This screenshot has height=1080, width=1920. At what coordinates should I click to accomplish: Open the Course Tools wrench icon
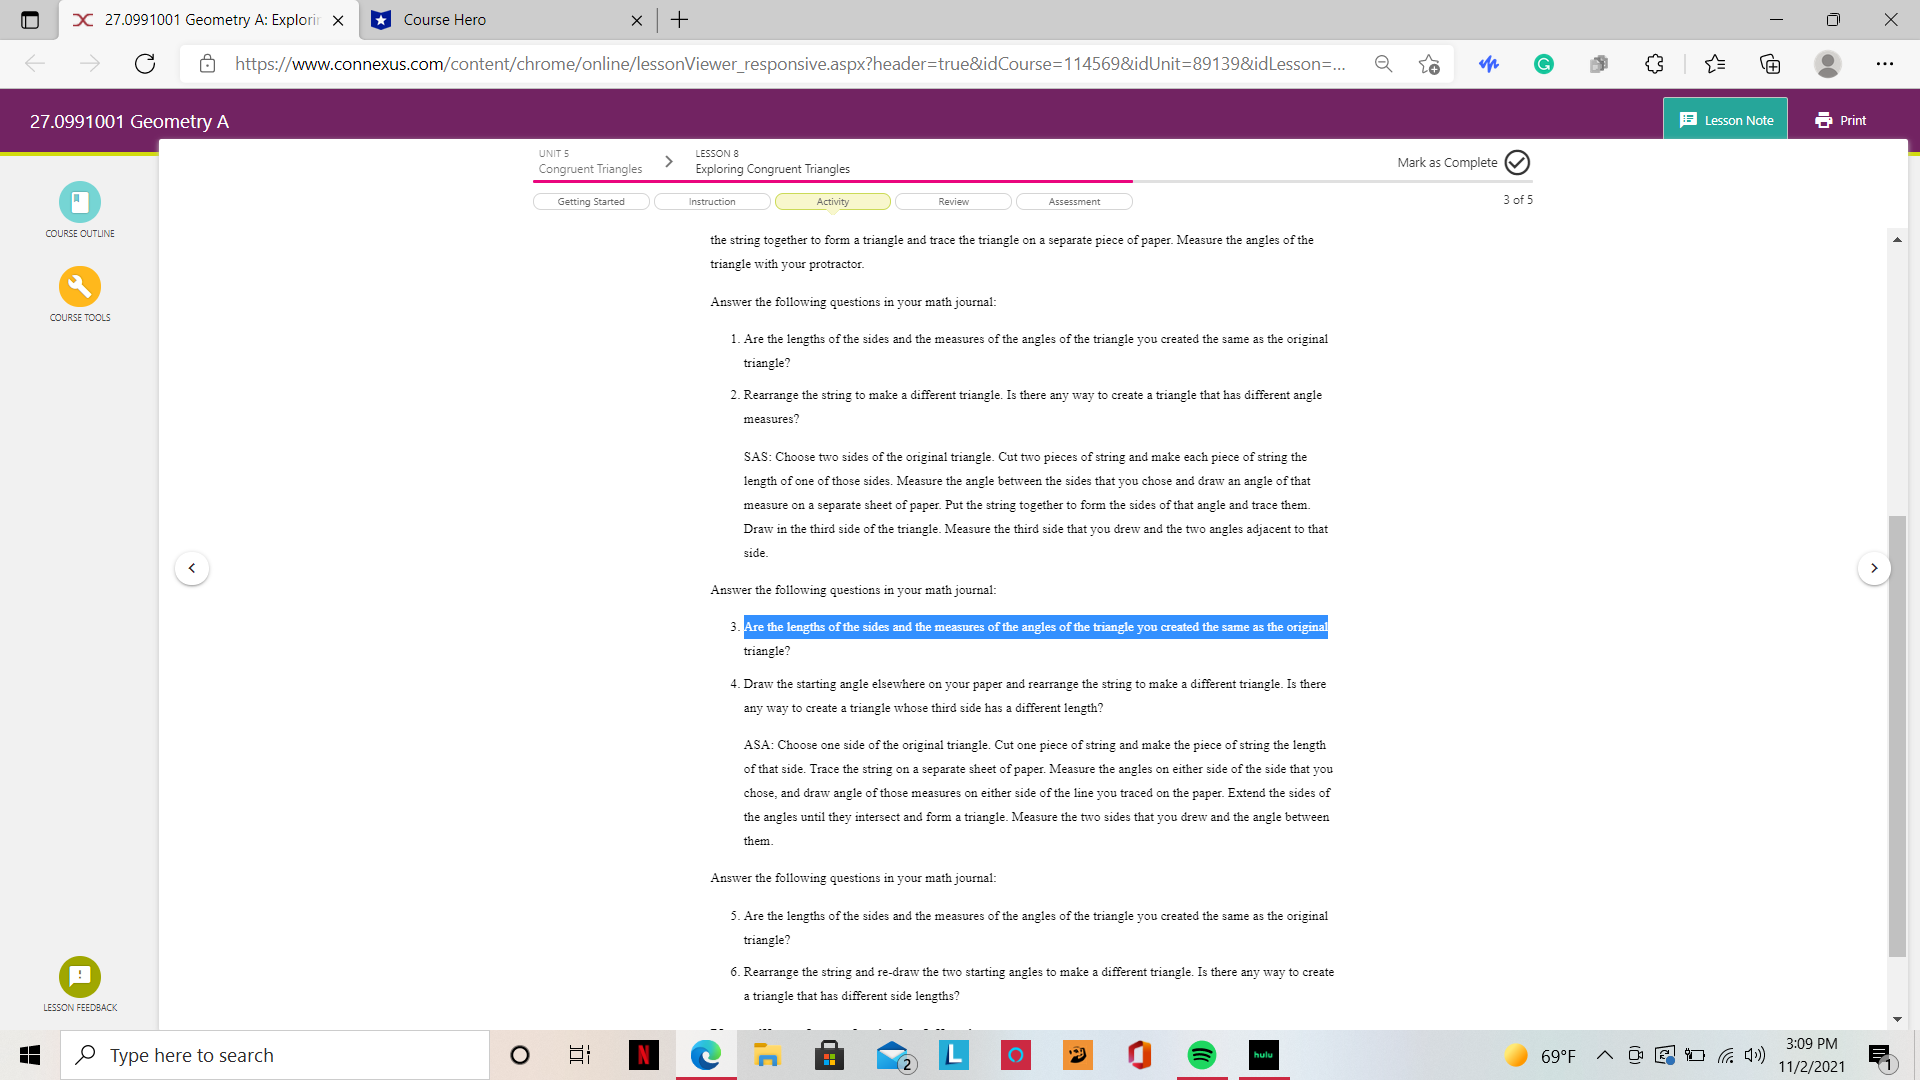coord(80,287)
